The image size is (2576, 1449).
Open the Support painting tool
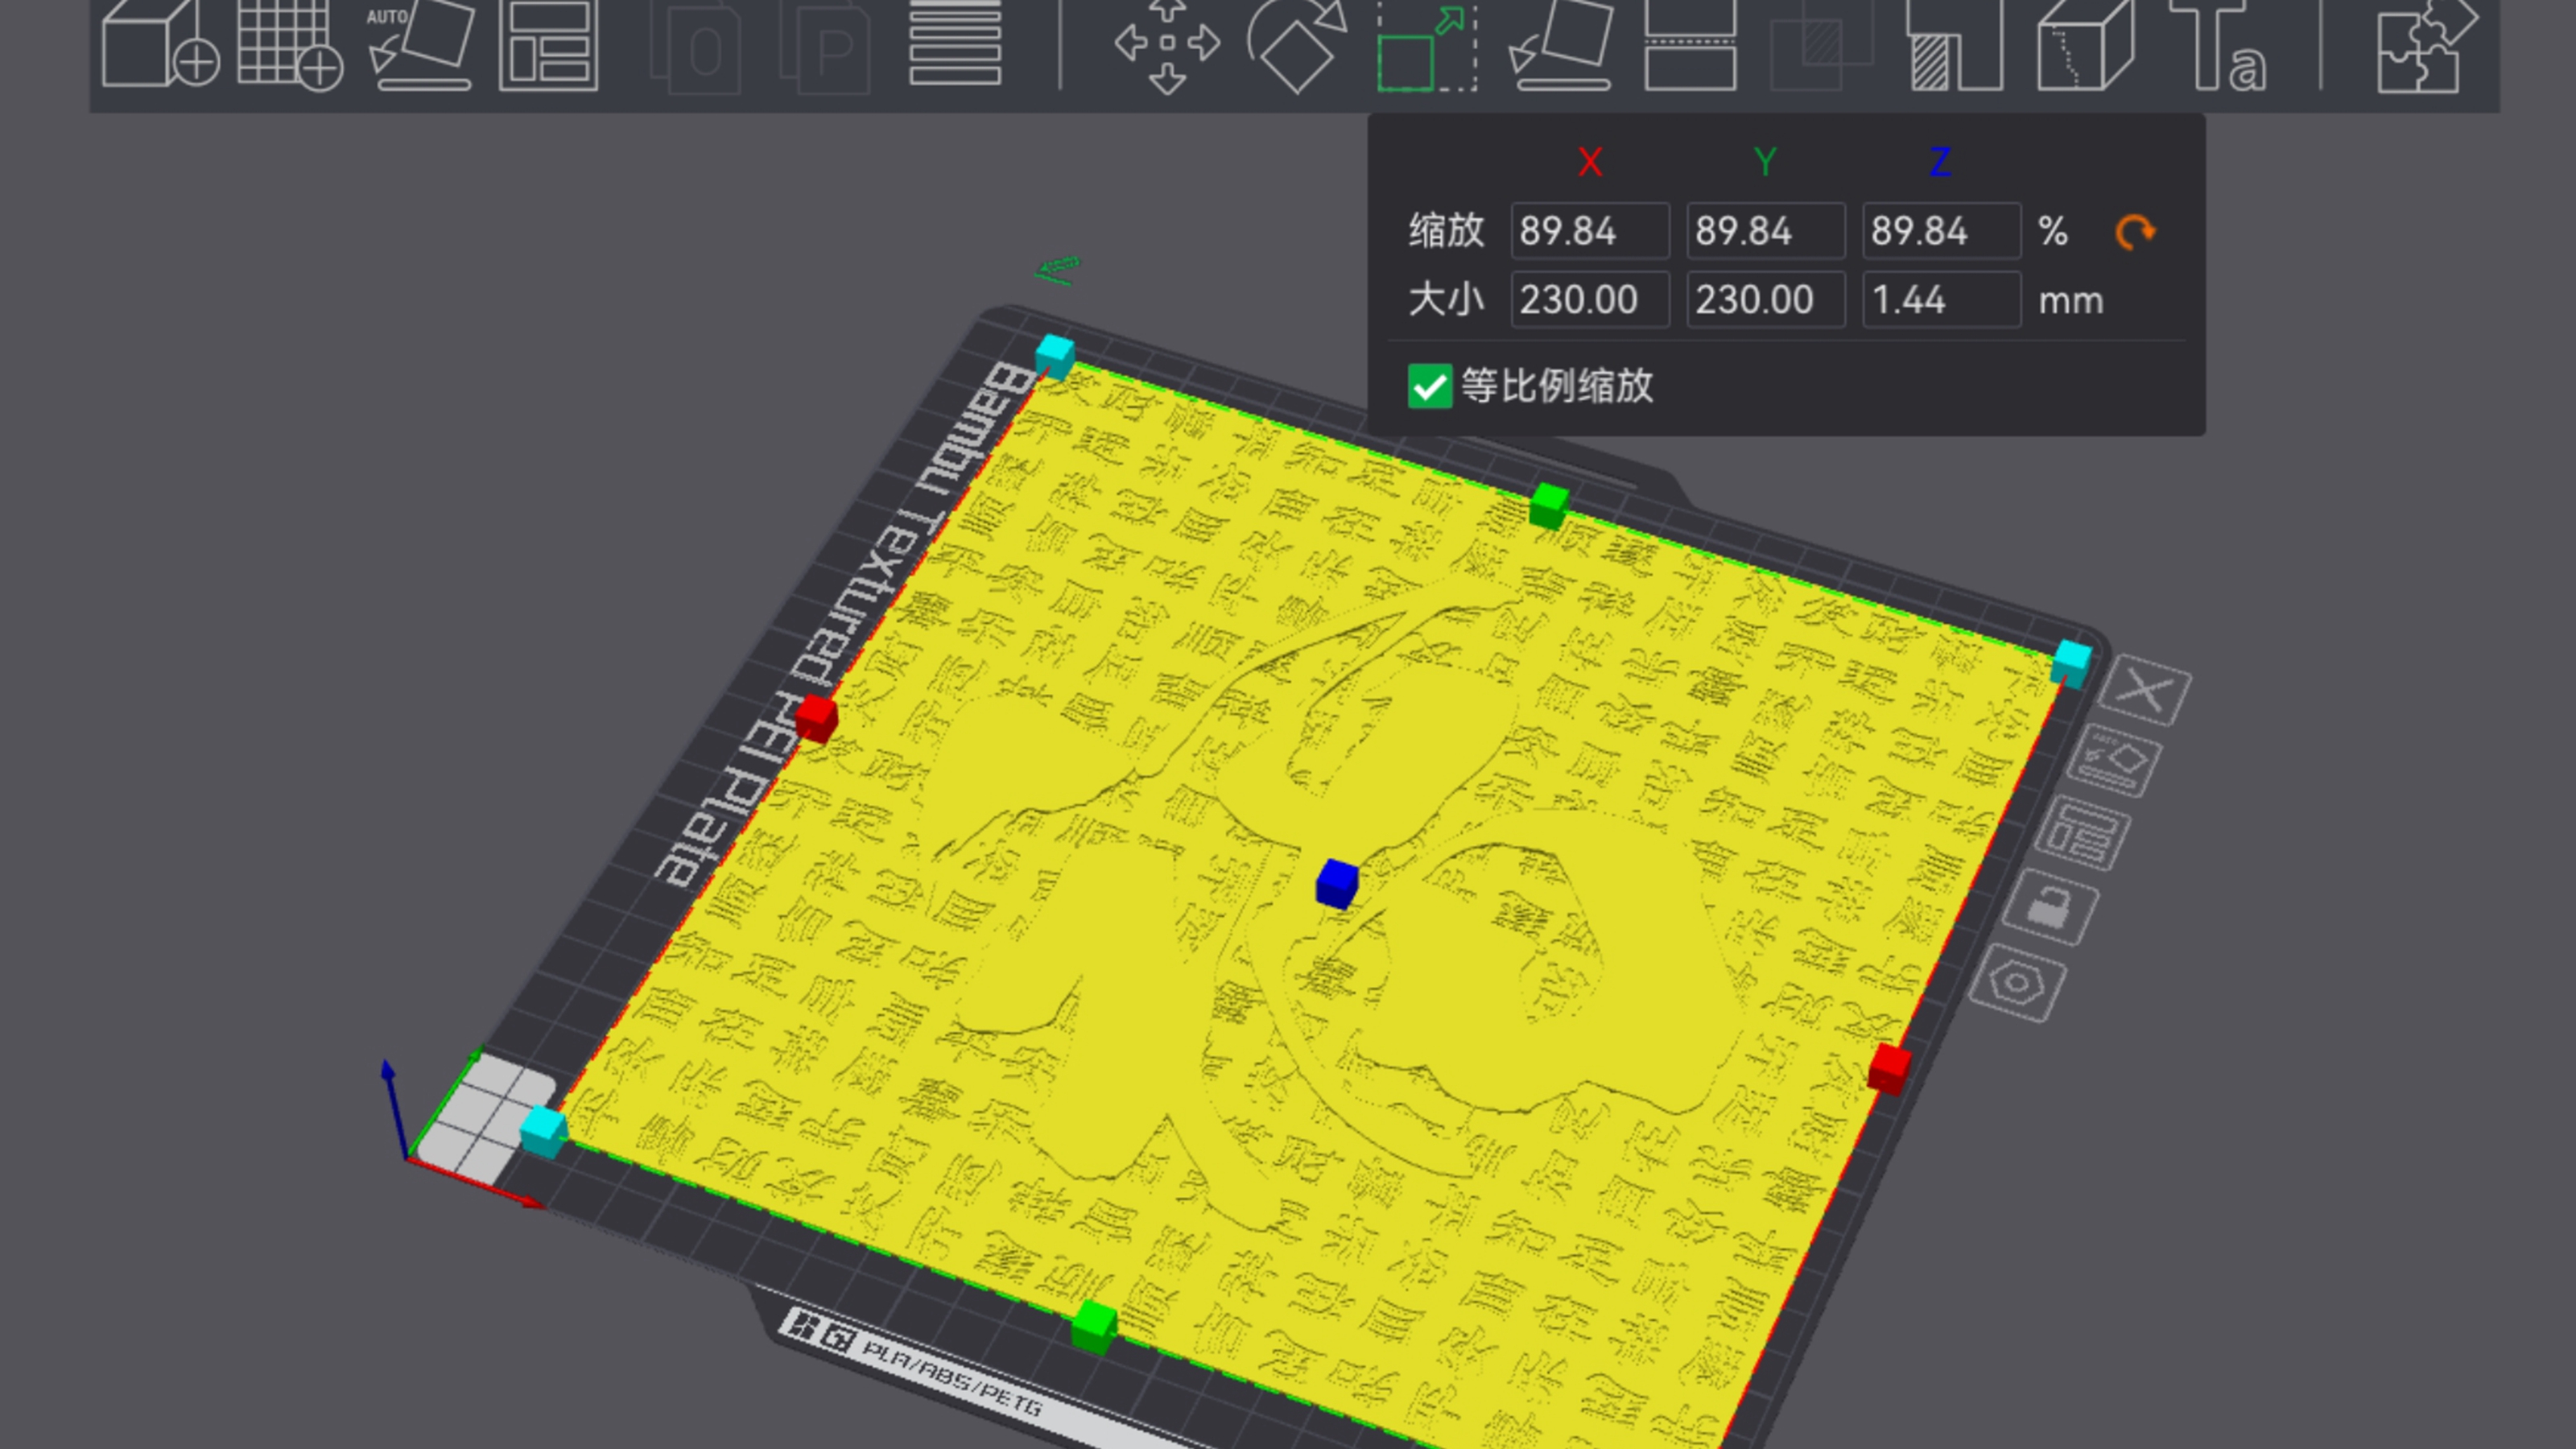click(1954, 45)
